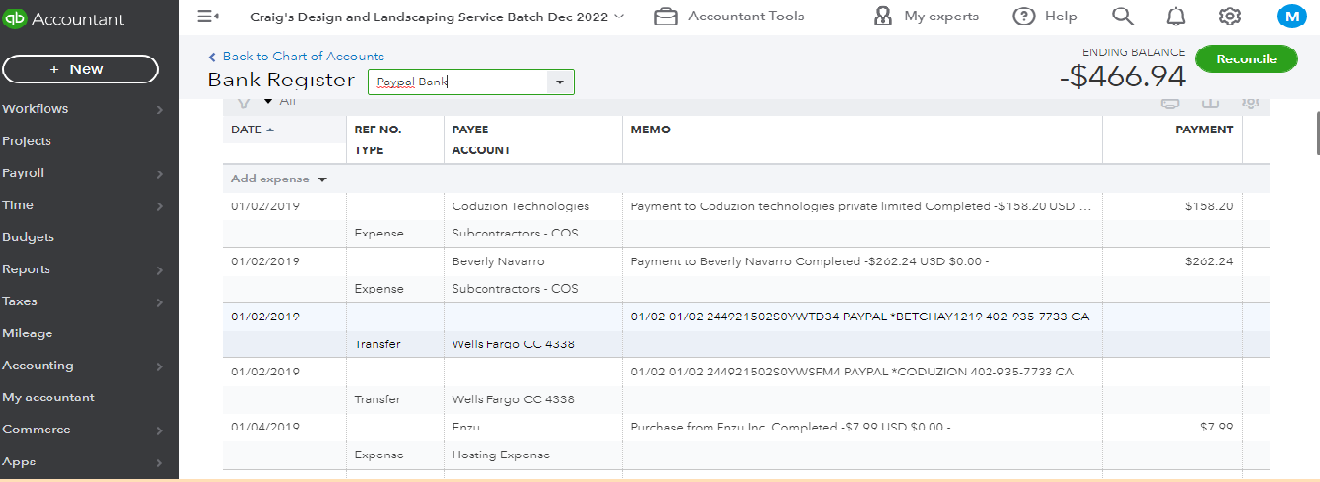Select the $262.24 payment amount
1320x482 pixels.
tap(1208, 261)
